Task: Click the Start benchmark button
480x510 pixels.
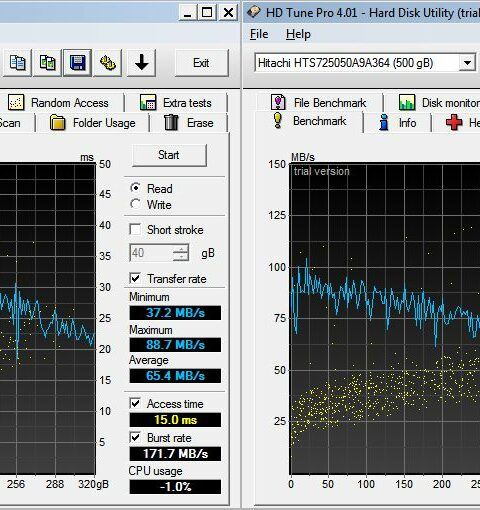Action: point(169,155)
